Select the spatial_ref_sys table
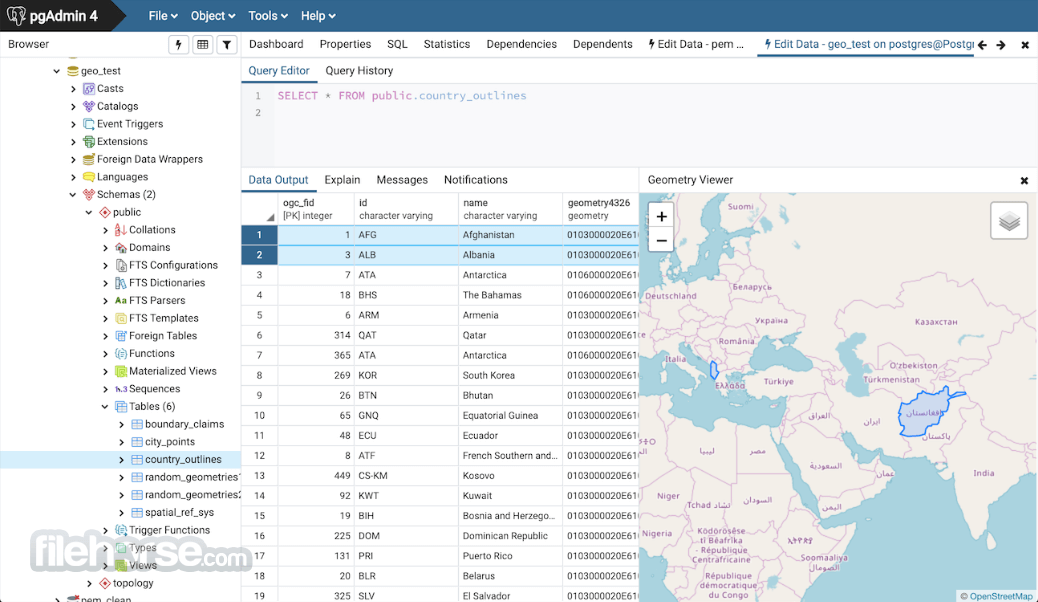1038x602 pixels. tap(179, 513)
